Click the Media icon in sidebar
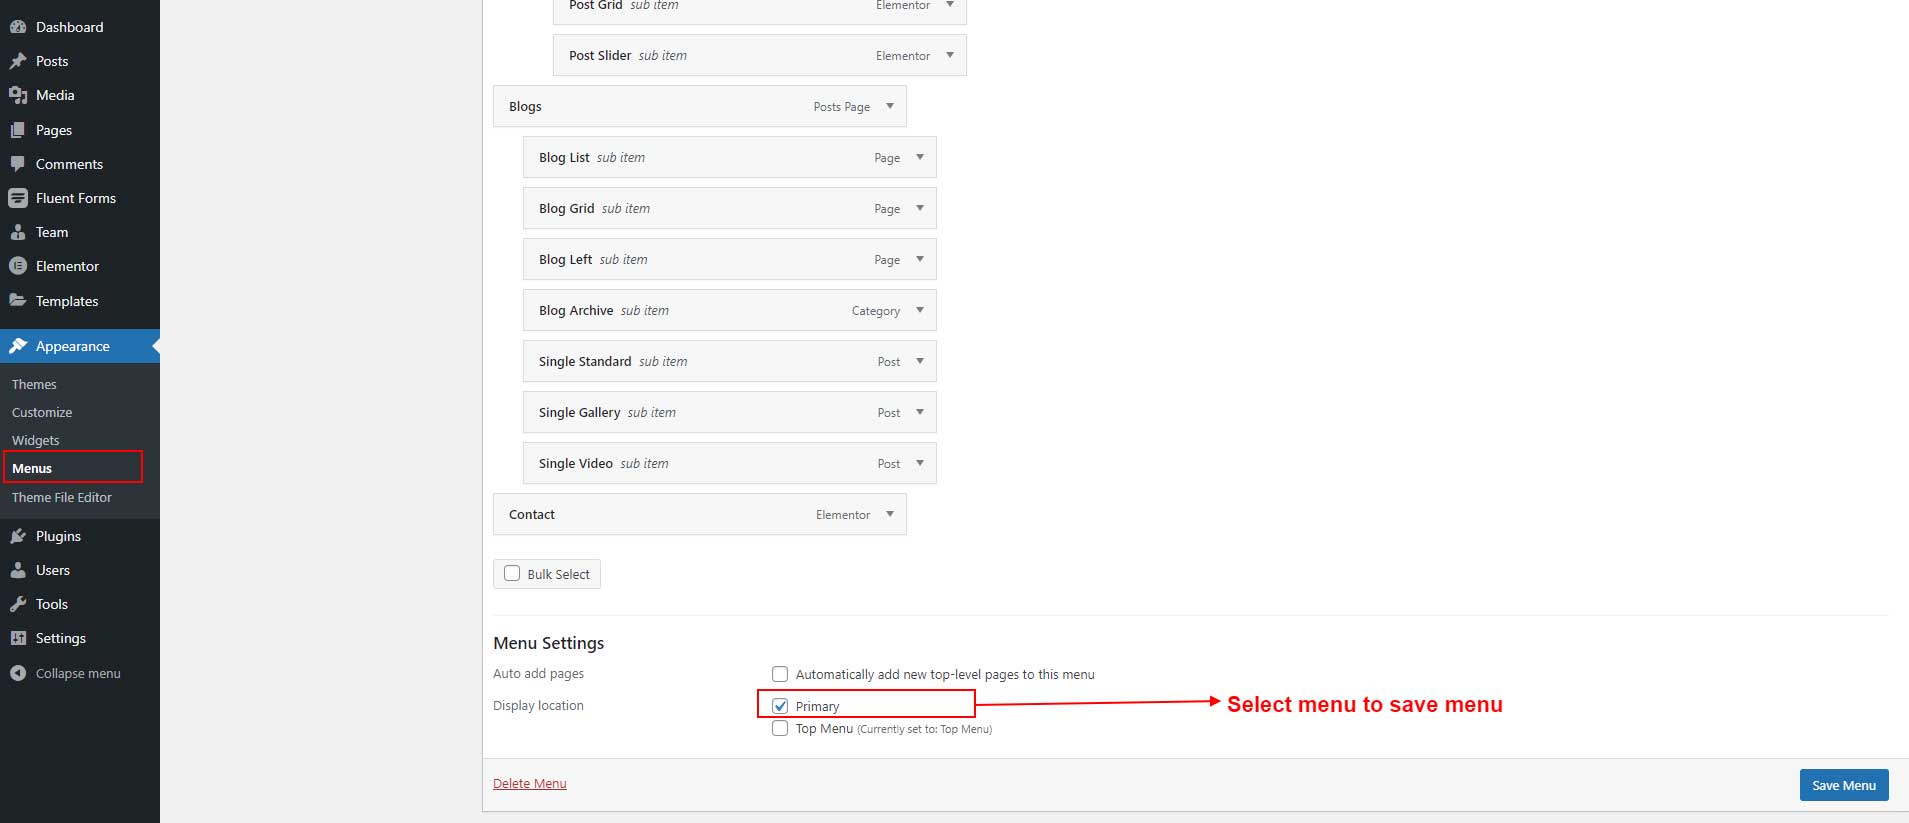The width and height of the screenshot is (1909, 823). (18, 95)
